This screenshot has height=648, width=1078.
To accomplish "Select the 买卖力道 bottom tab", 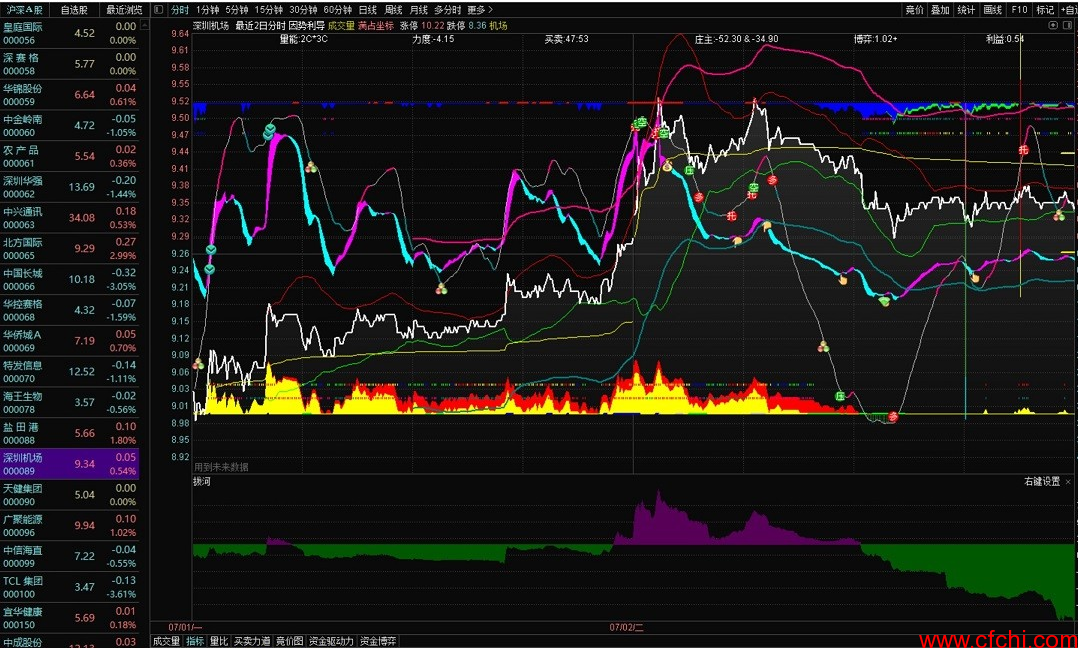I will 252,640.
